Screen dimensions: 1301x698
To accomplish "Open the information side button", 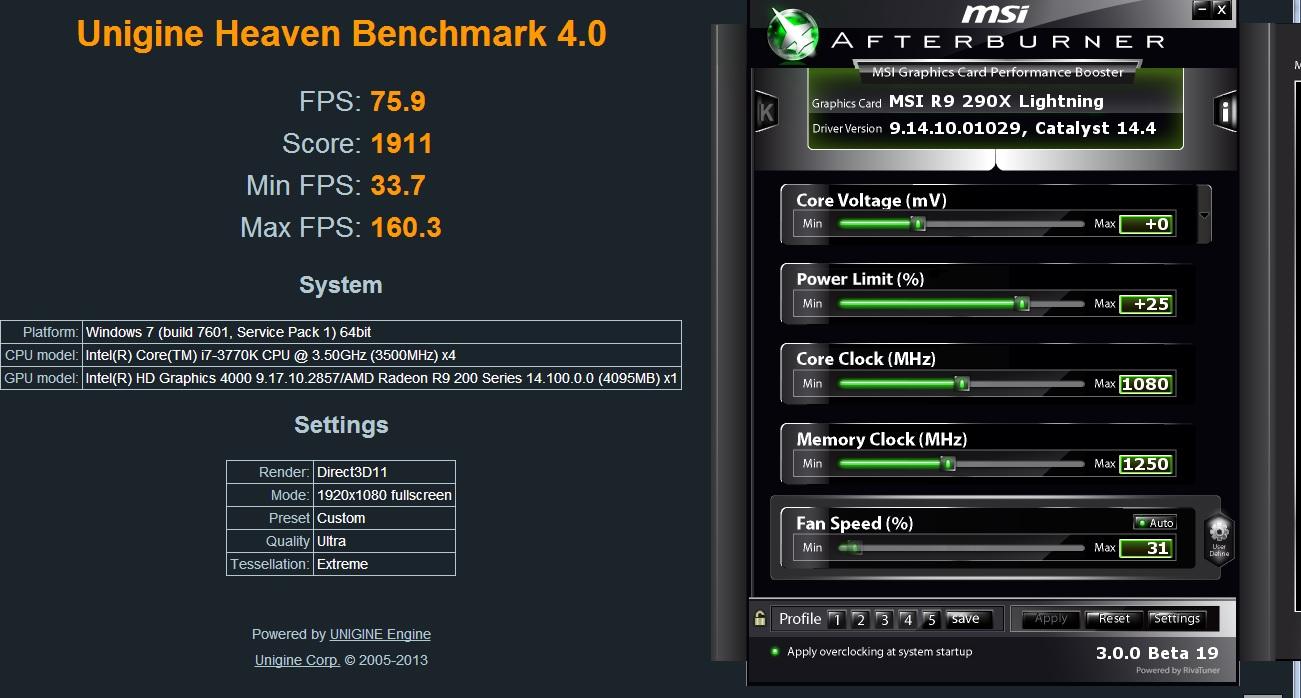I will pyautogui.click(x=1225, y=112).
